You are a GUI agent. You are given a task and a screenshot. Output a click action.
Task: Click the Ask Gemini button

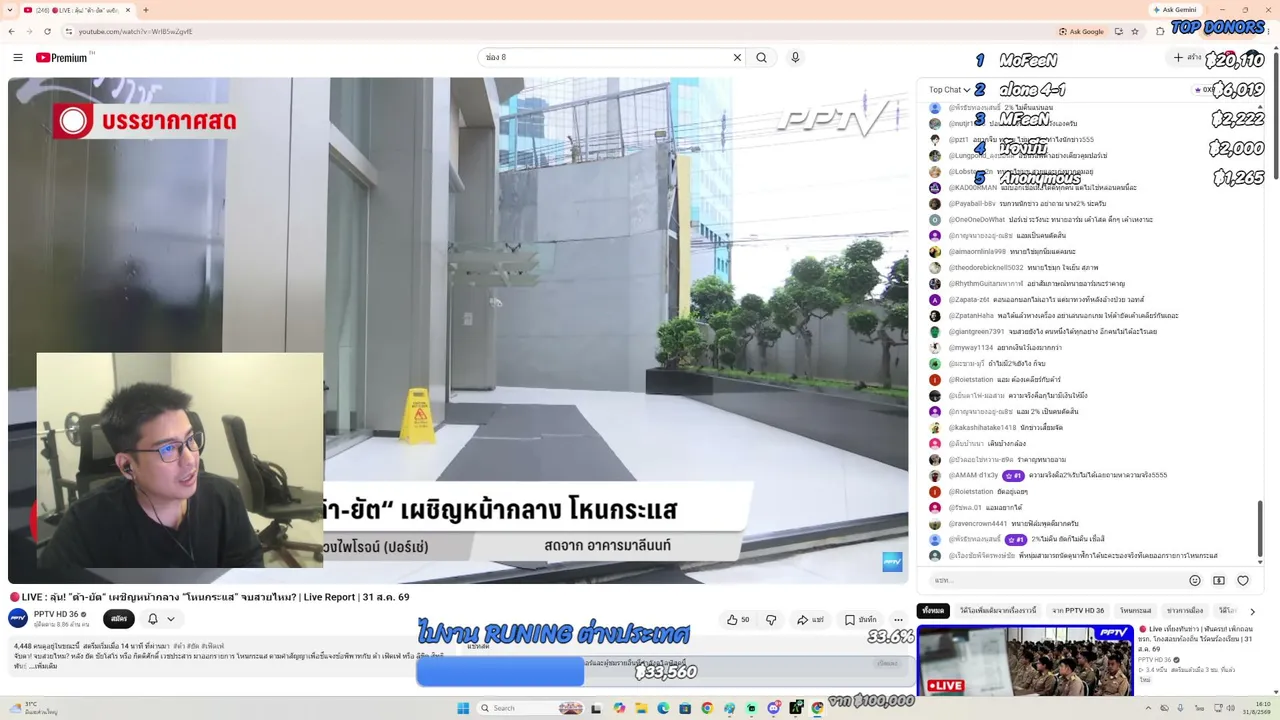(x=1174, y=10)
